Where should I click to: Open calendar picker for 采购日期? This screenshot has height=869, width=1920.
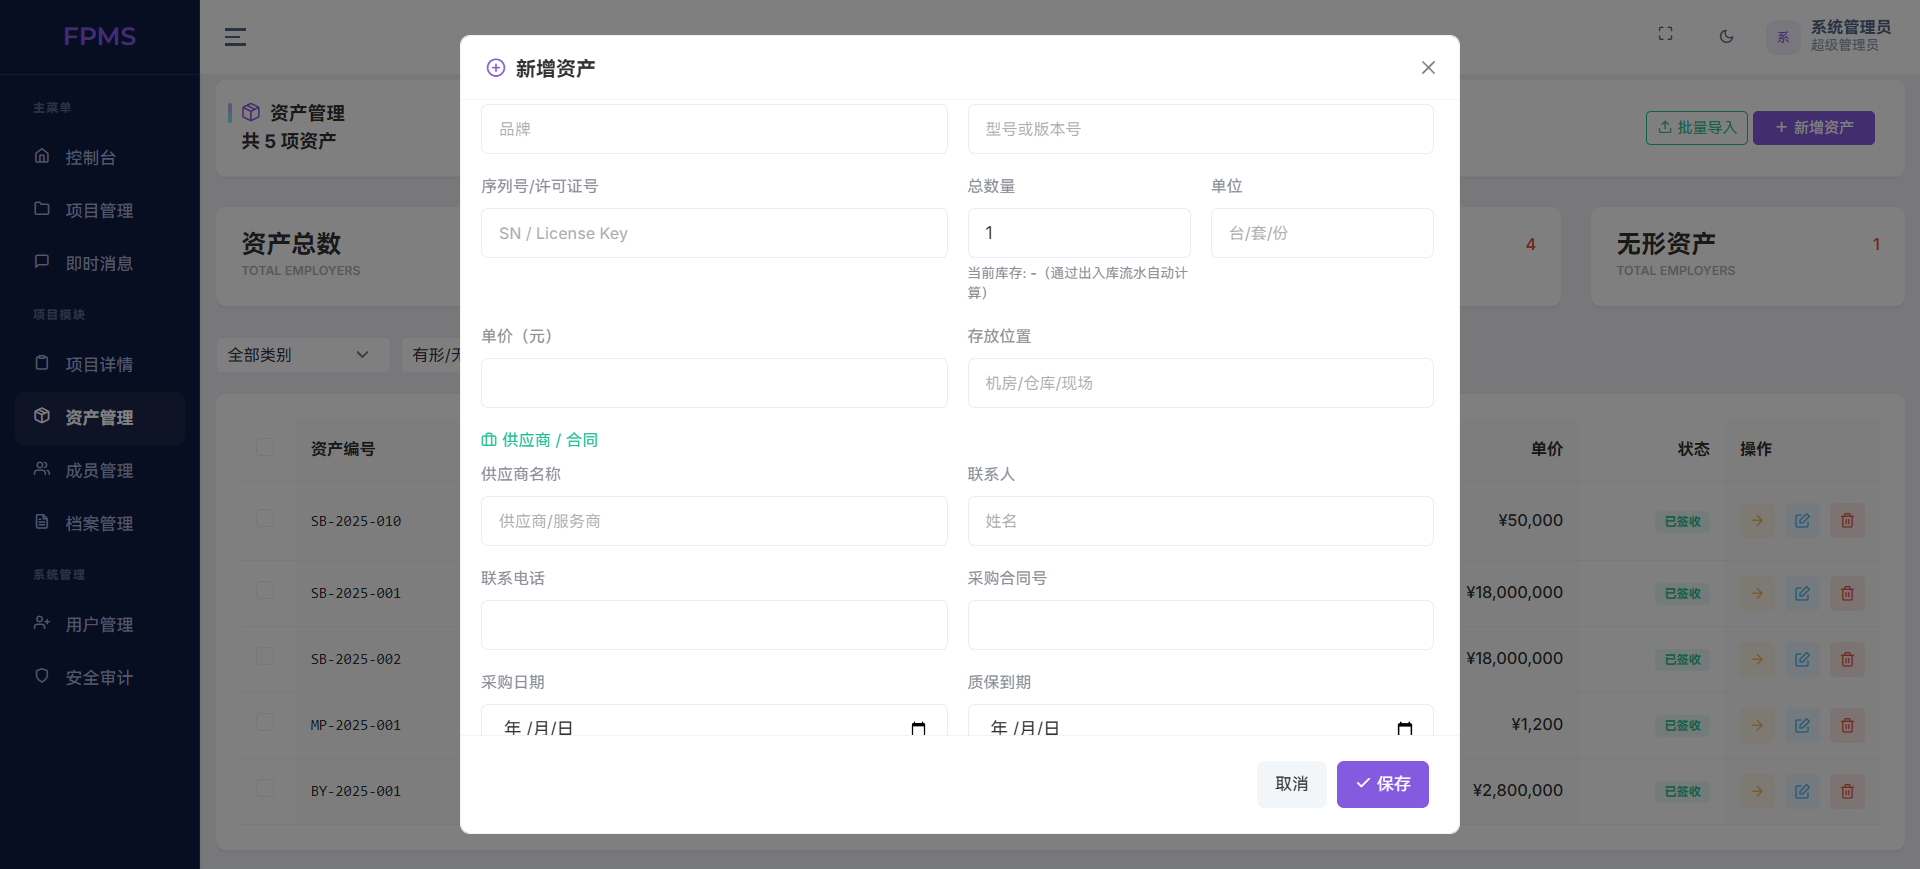(918, 728)
